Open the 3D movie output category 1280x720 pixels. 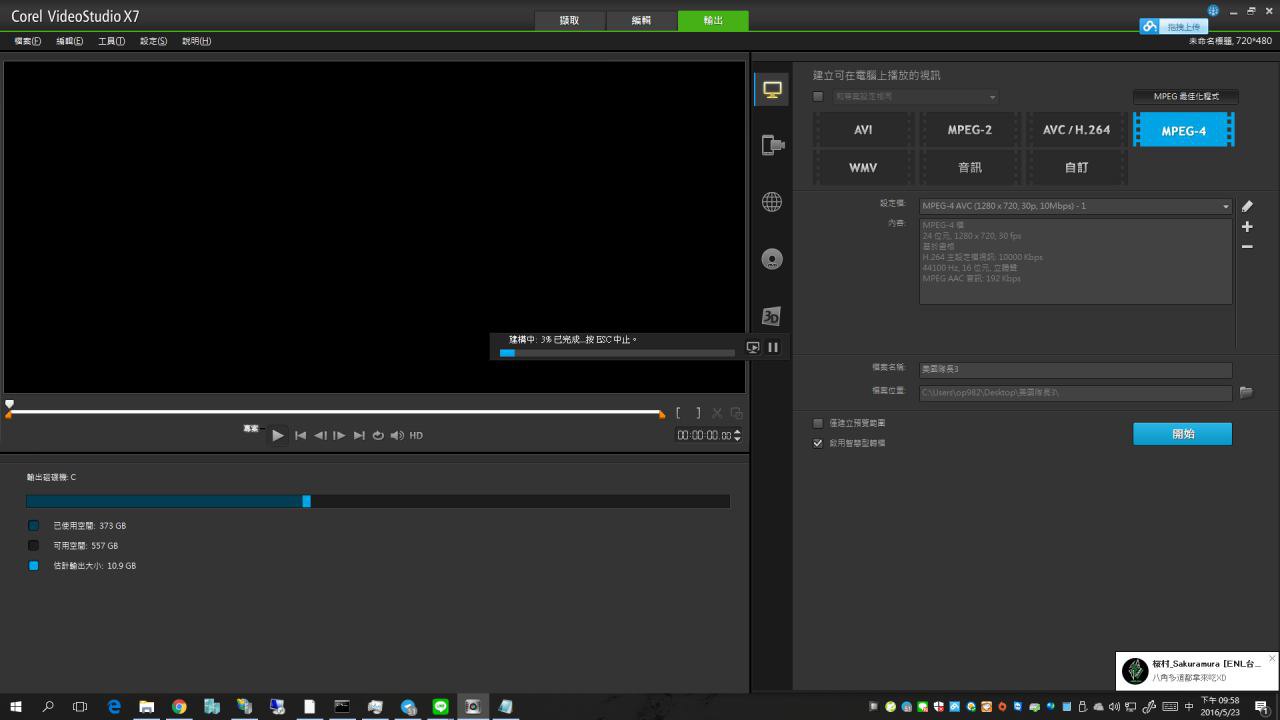click(x=772, y=316)
